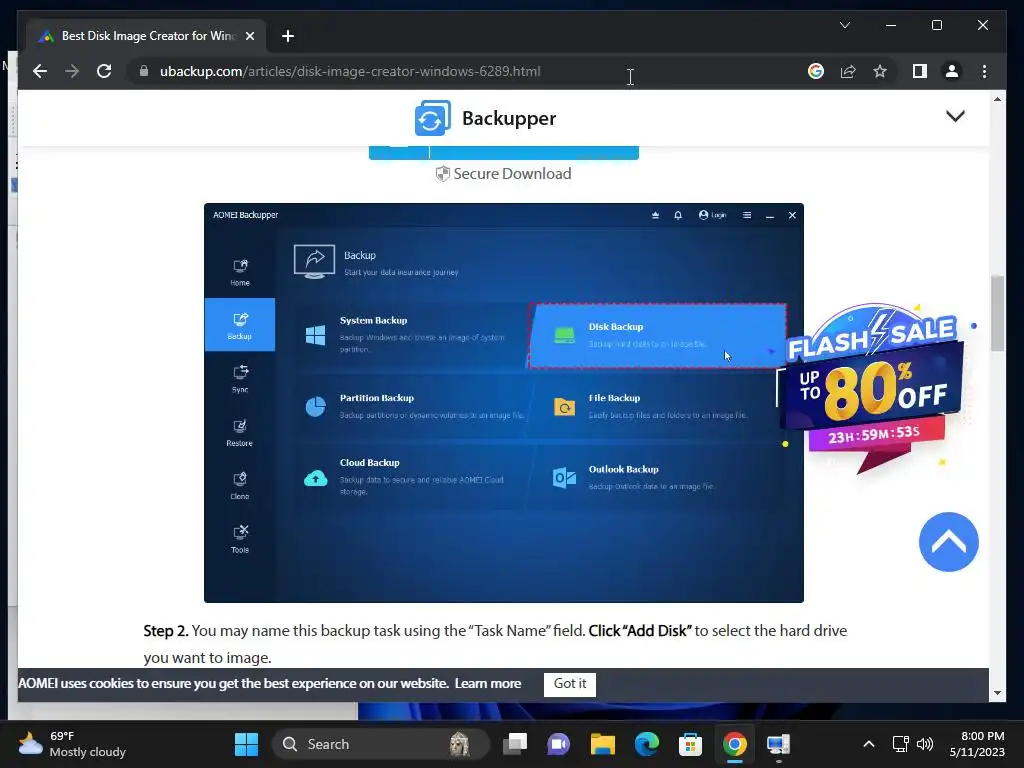This screenshot has height=768, width=1024.
Task: Click the network tray icon
Action: click(901, 744)
